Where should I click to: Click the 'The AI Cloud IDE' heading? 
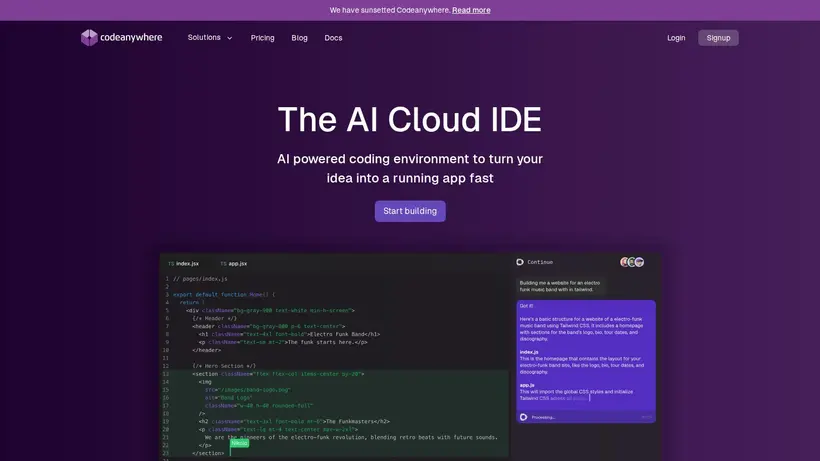click(x=410, y=119)
